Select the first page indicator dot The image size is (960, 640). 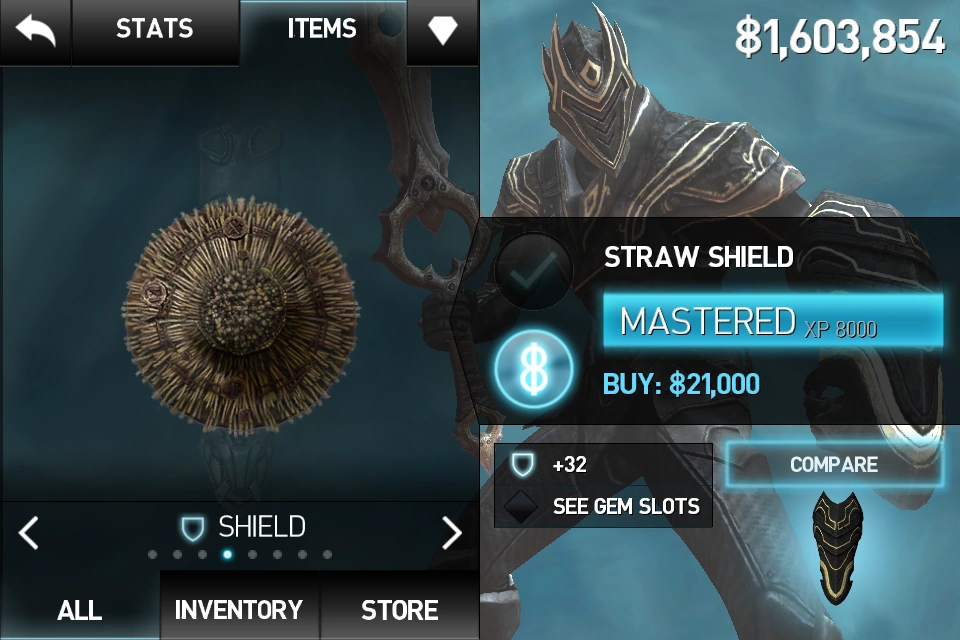pyautogui.click(x=152, y=554)
